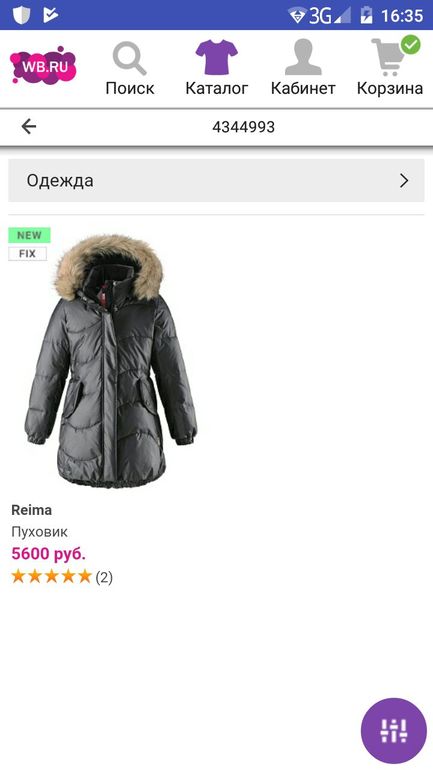Open the Пуховик product title
Viewport: 433px width, 770px height.
[x=39, y=531]
